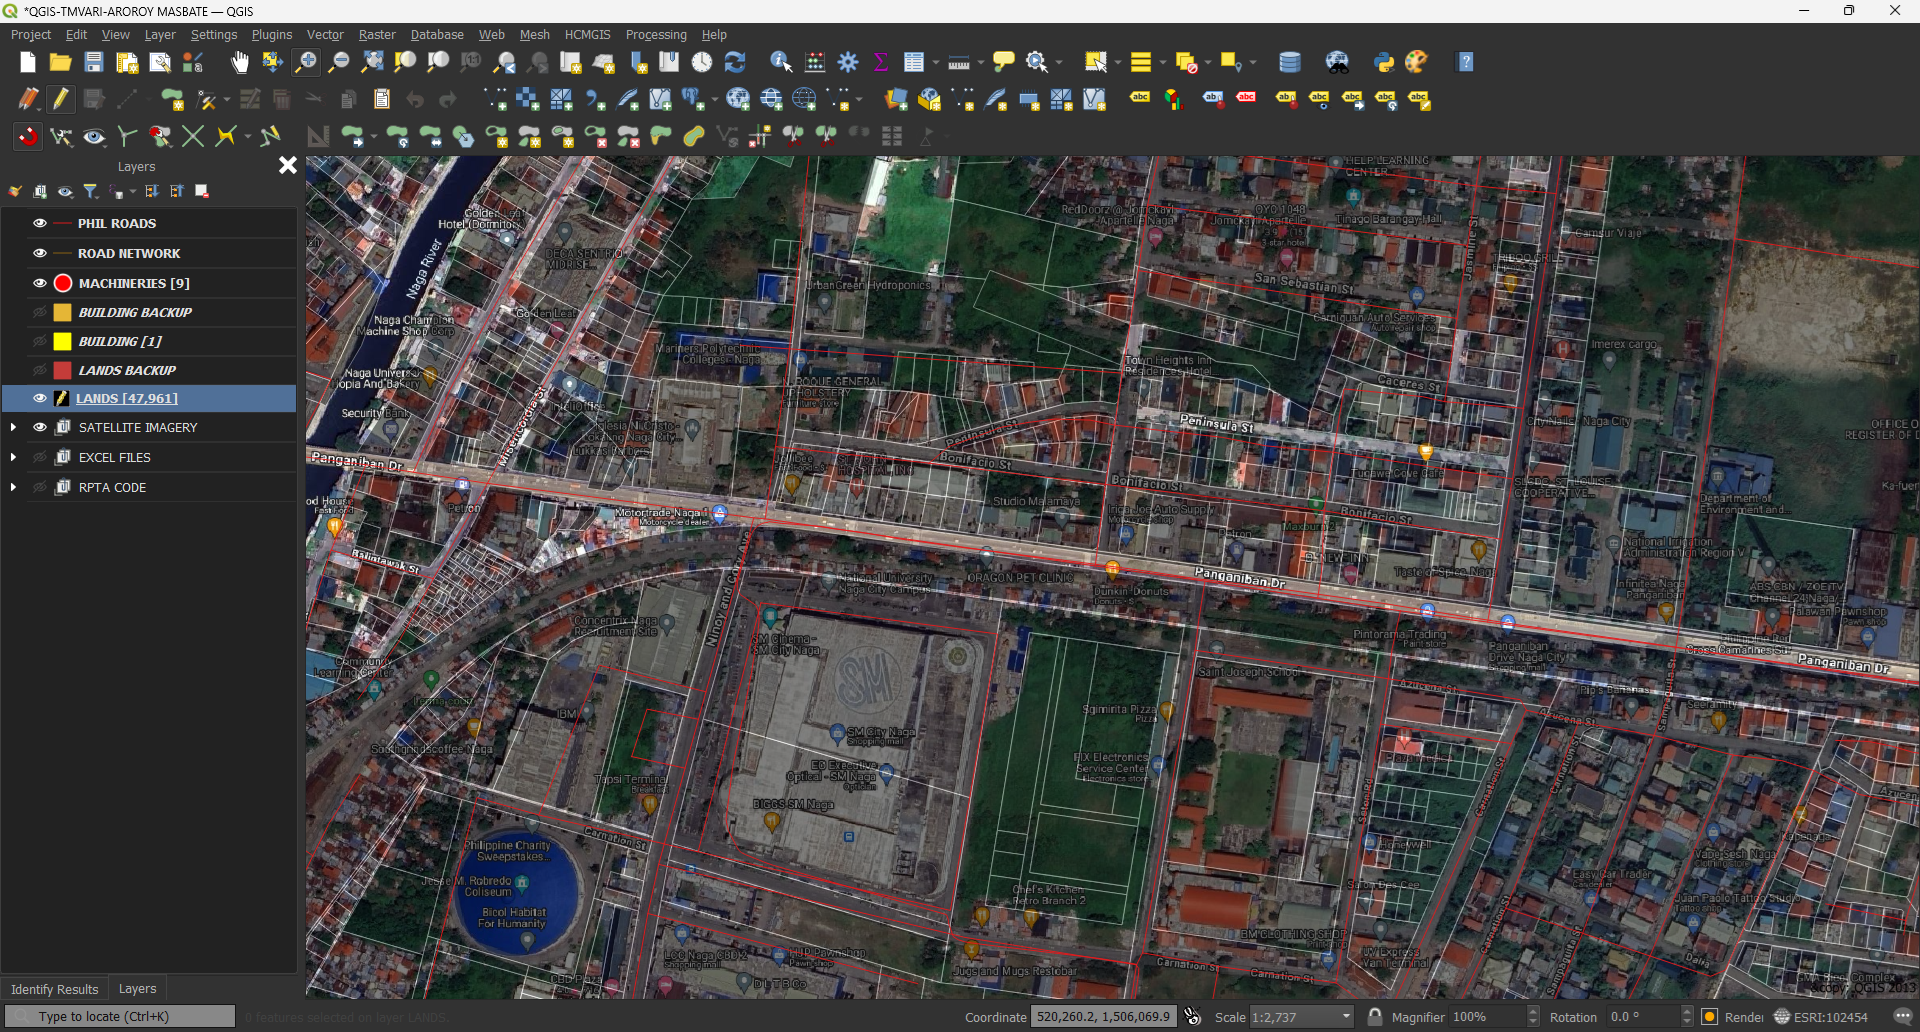Select the Identify Features tool
Viewport: 1920px width, 1032px height.
tap(781, 62)
